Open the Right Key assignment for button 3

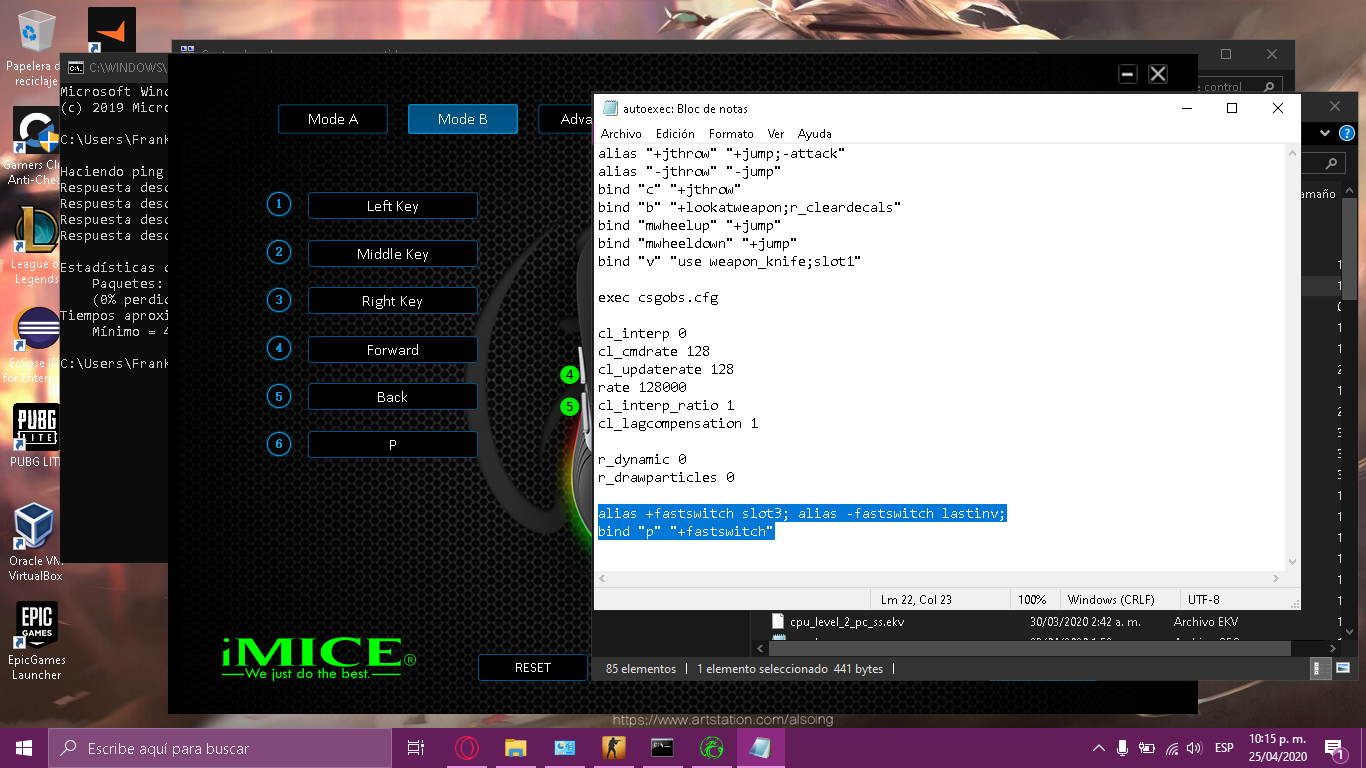coord(392,301)
